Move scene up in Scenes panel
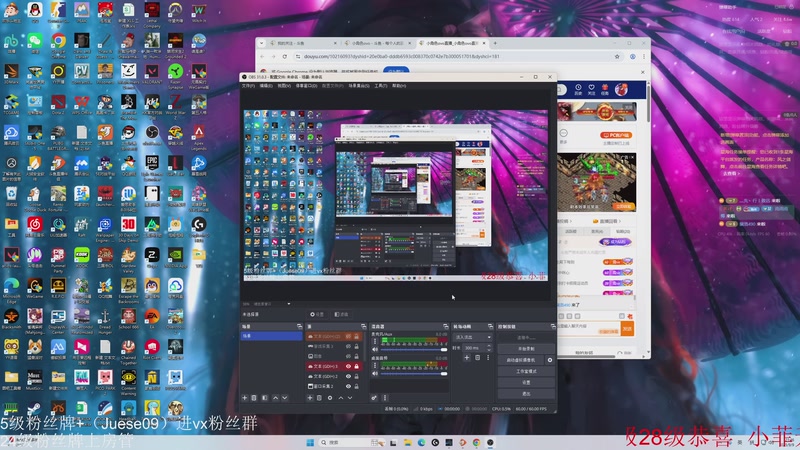The height and width of the screenshot is (450, 800). [x=276, y=398]
